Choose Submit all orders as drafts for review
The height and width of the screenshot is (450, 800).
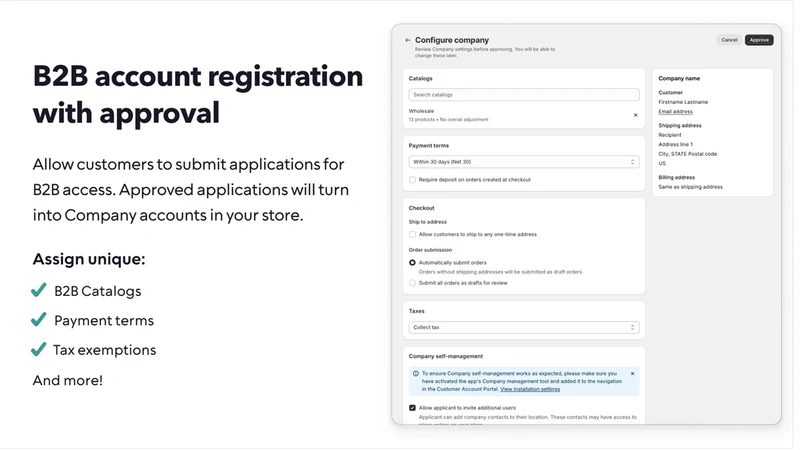(x=412, y=283)
